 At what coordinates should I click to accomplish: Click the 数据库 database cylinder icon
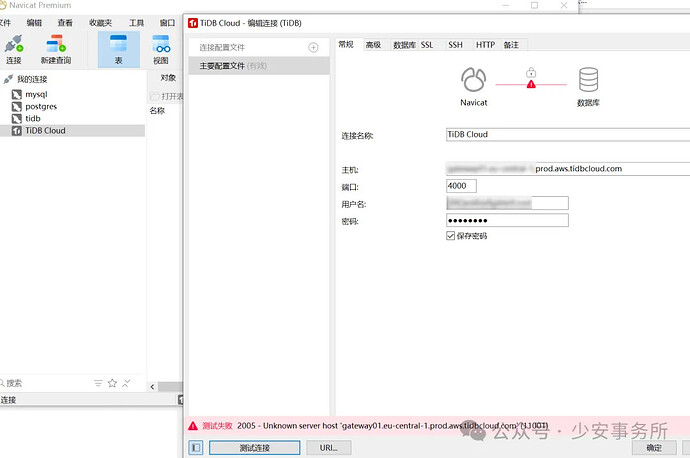click(x=588, y=80)
